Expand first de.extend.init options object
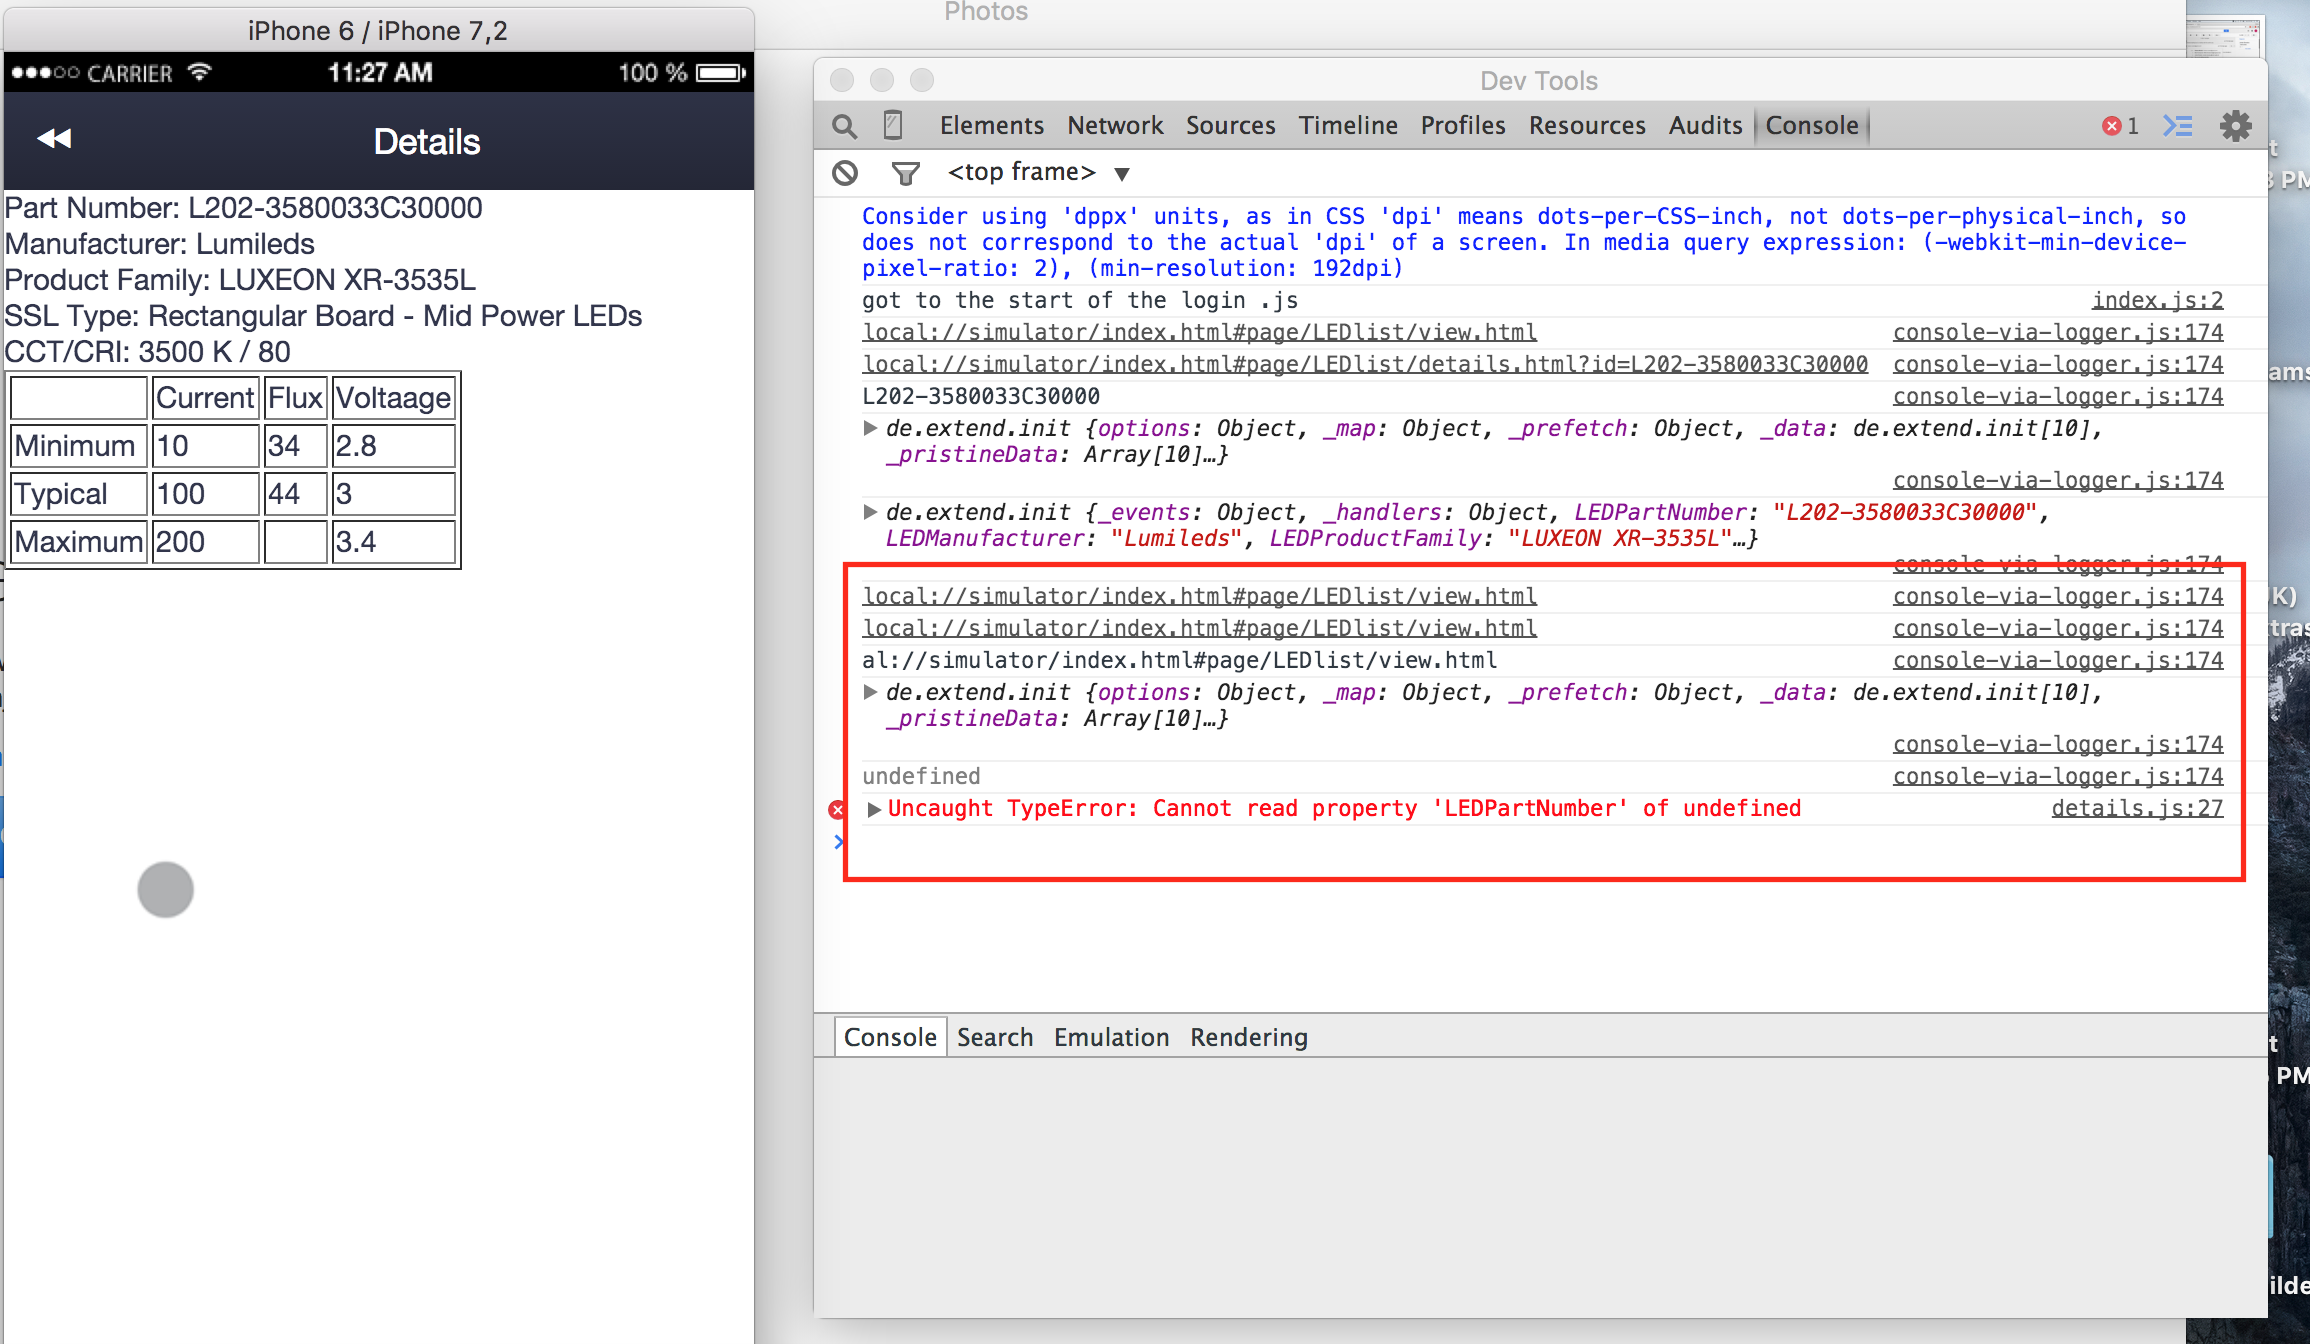The image size is (2310, 1344). point(870,428)
